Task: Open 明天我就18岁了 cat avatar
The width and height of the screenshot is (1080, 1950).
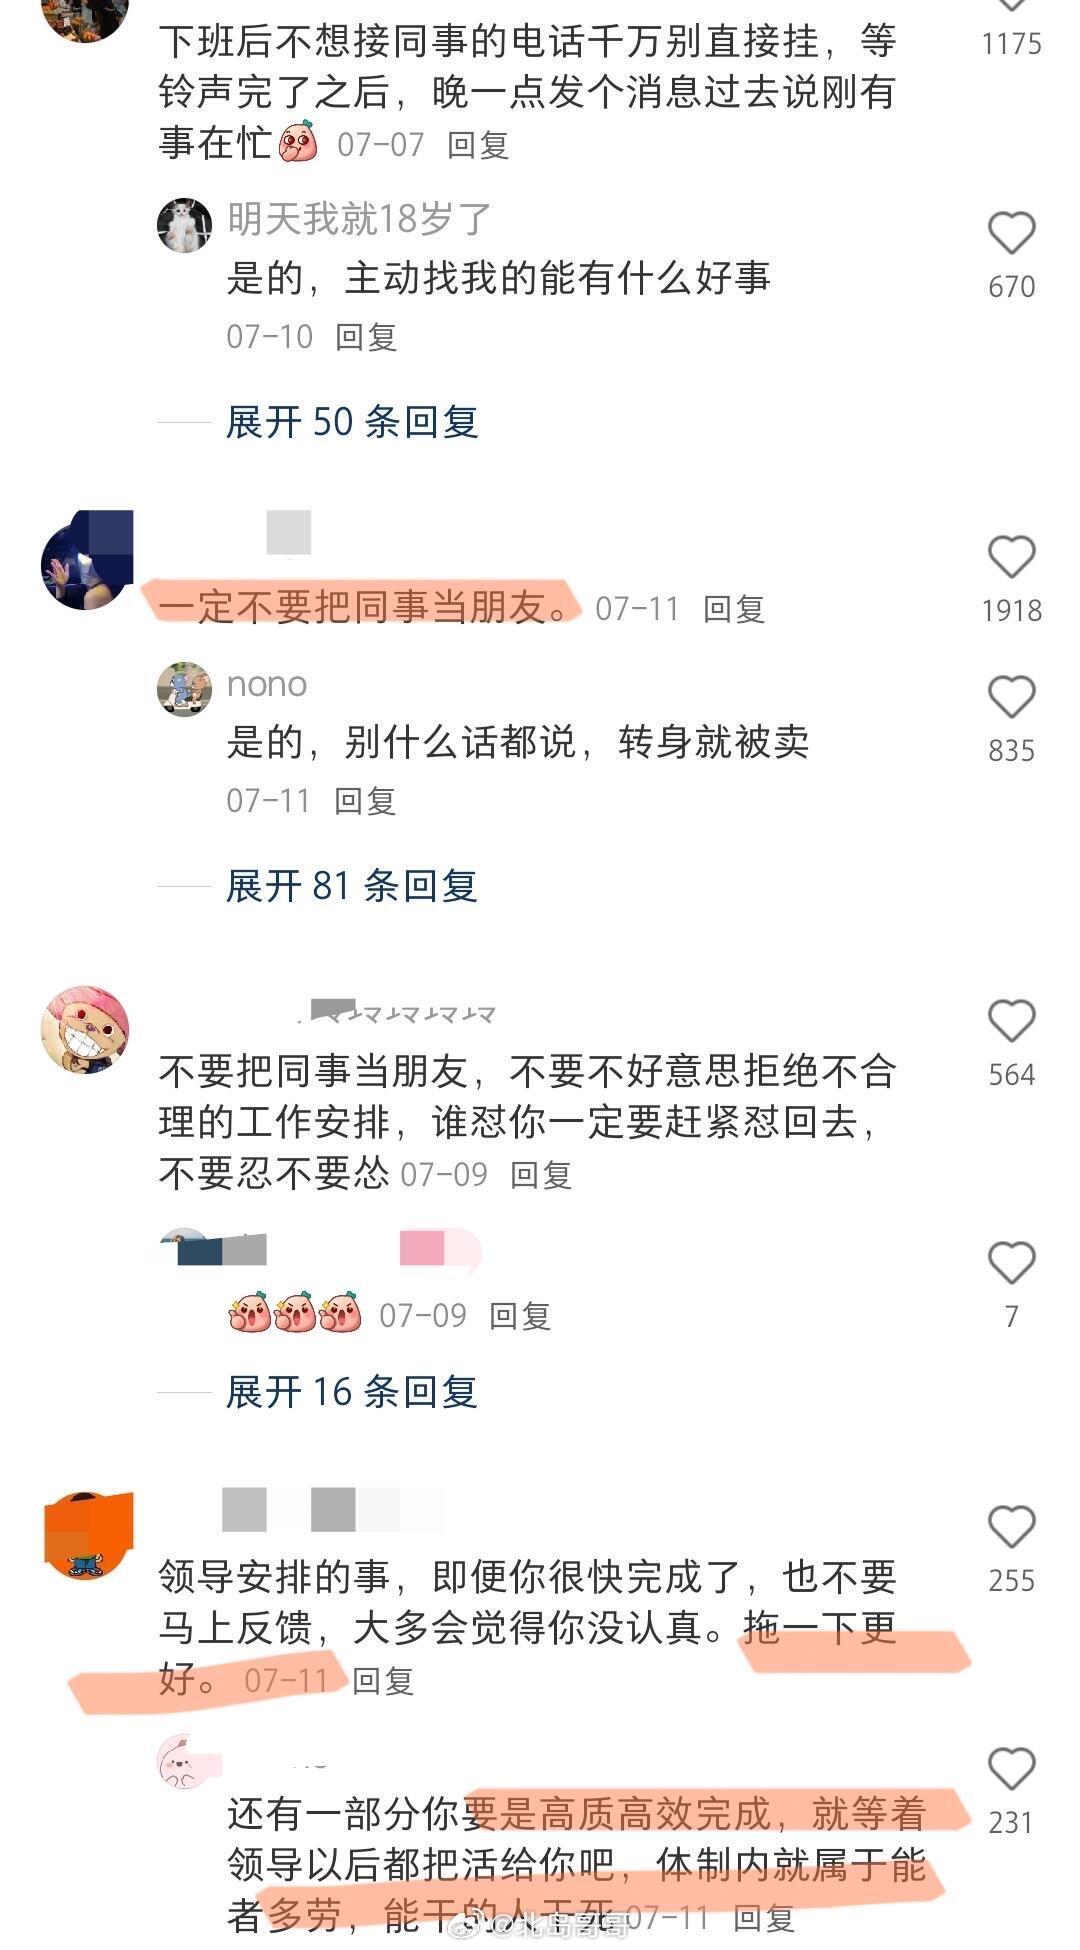Action: coord(184,225)
